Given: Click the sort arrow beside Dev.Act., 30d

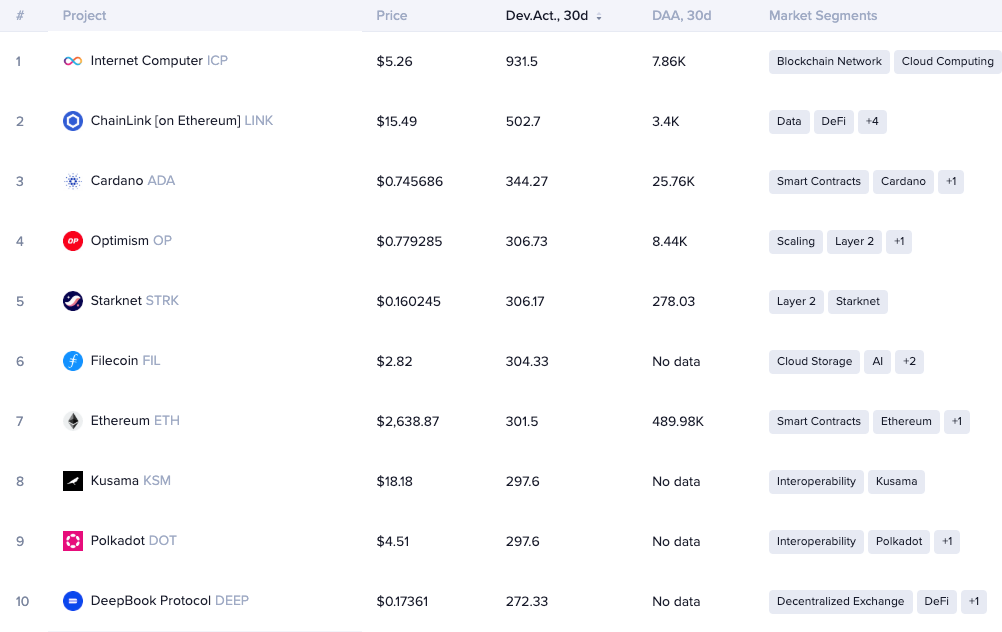Looking at the screenshot, I should [x=599, y=17].
